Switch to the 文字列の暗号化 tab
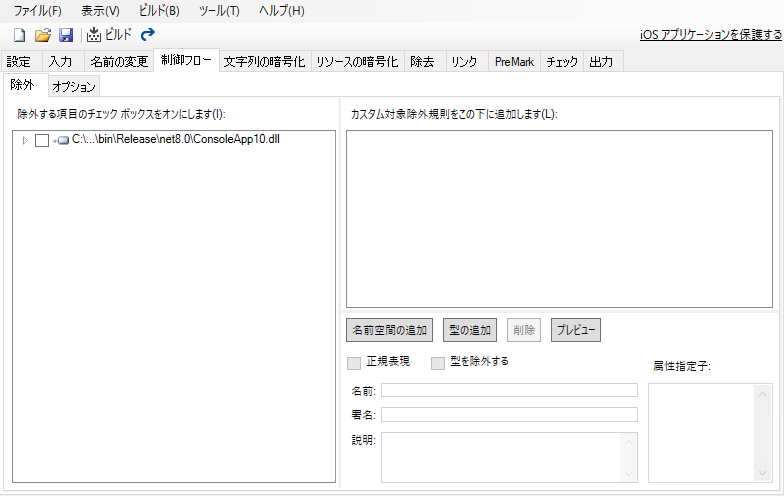The image size is (784, 496). click(264, 62)
